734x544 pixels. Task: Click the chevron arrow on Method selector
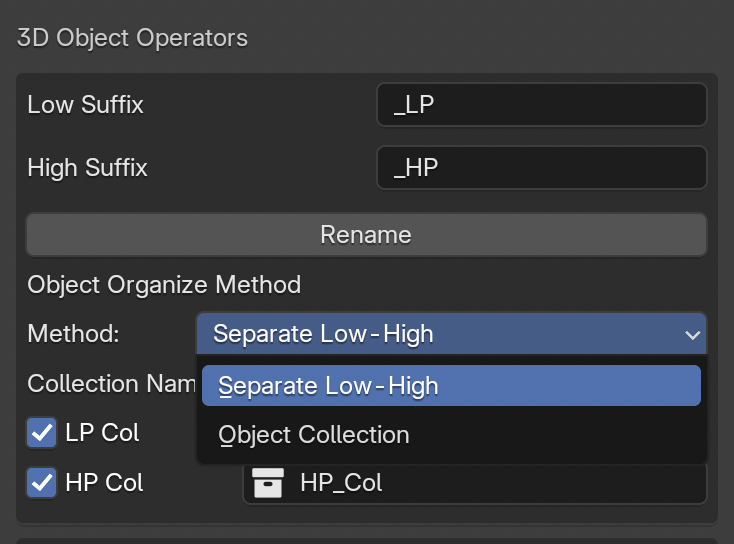(x=692, y=335)
